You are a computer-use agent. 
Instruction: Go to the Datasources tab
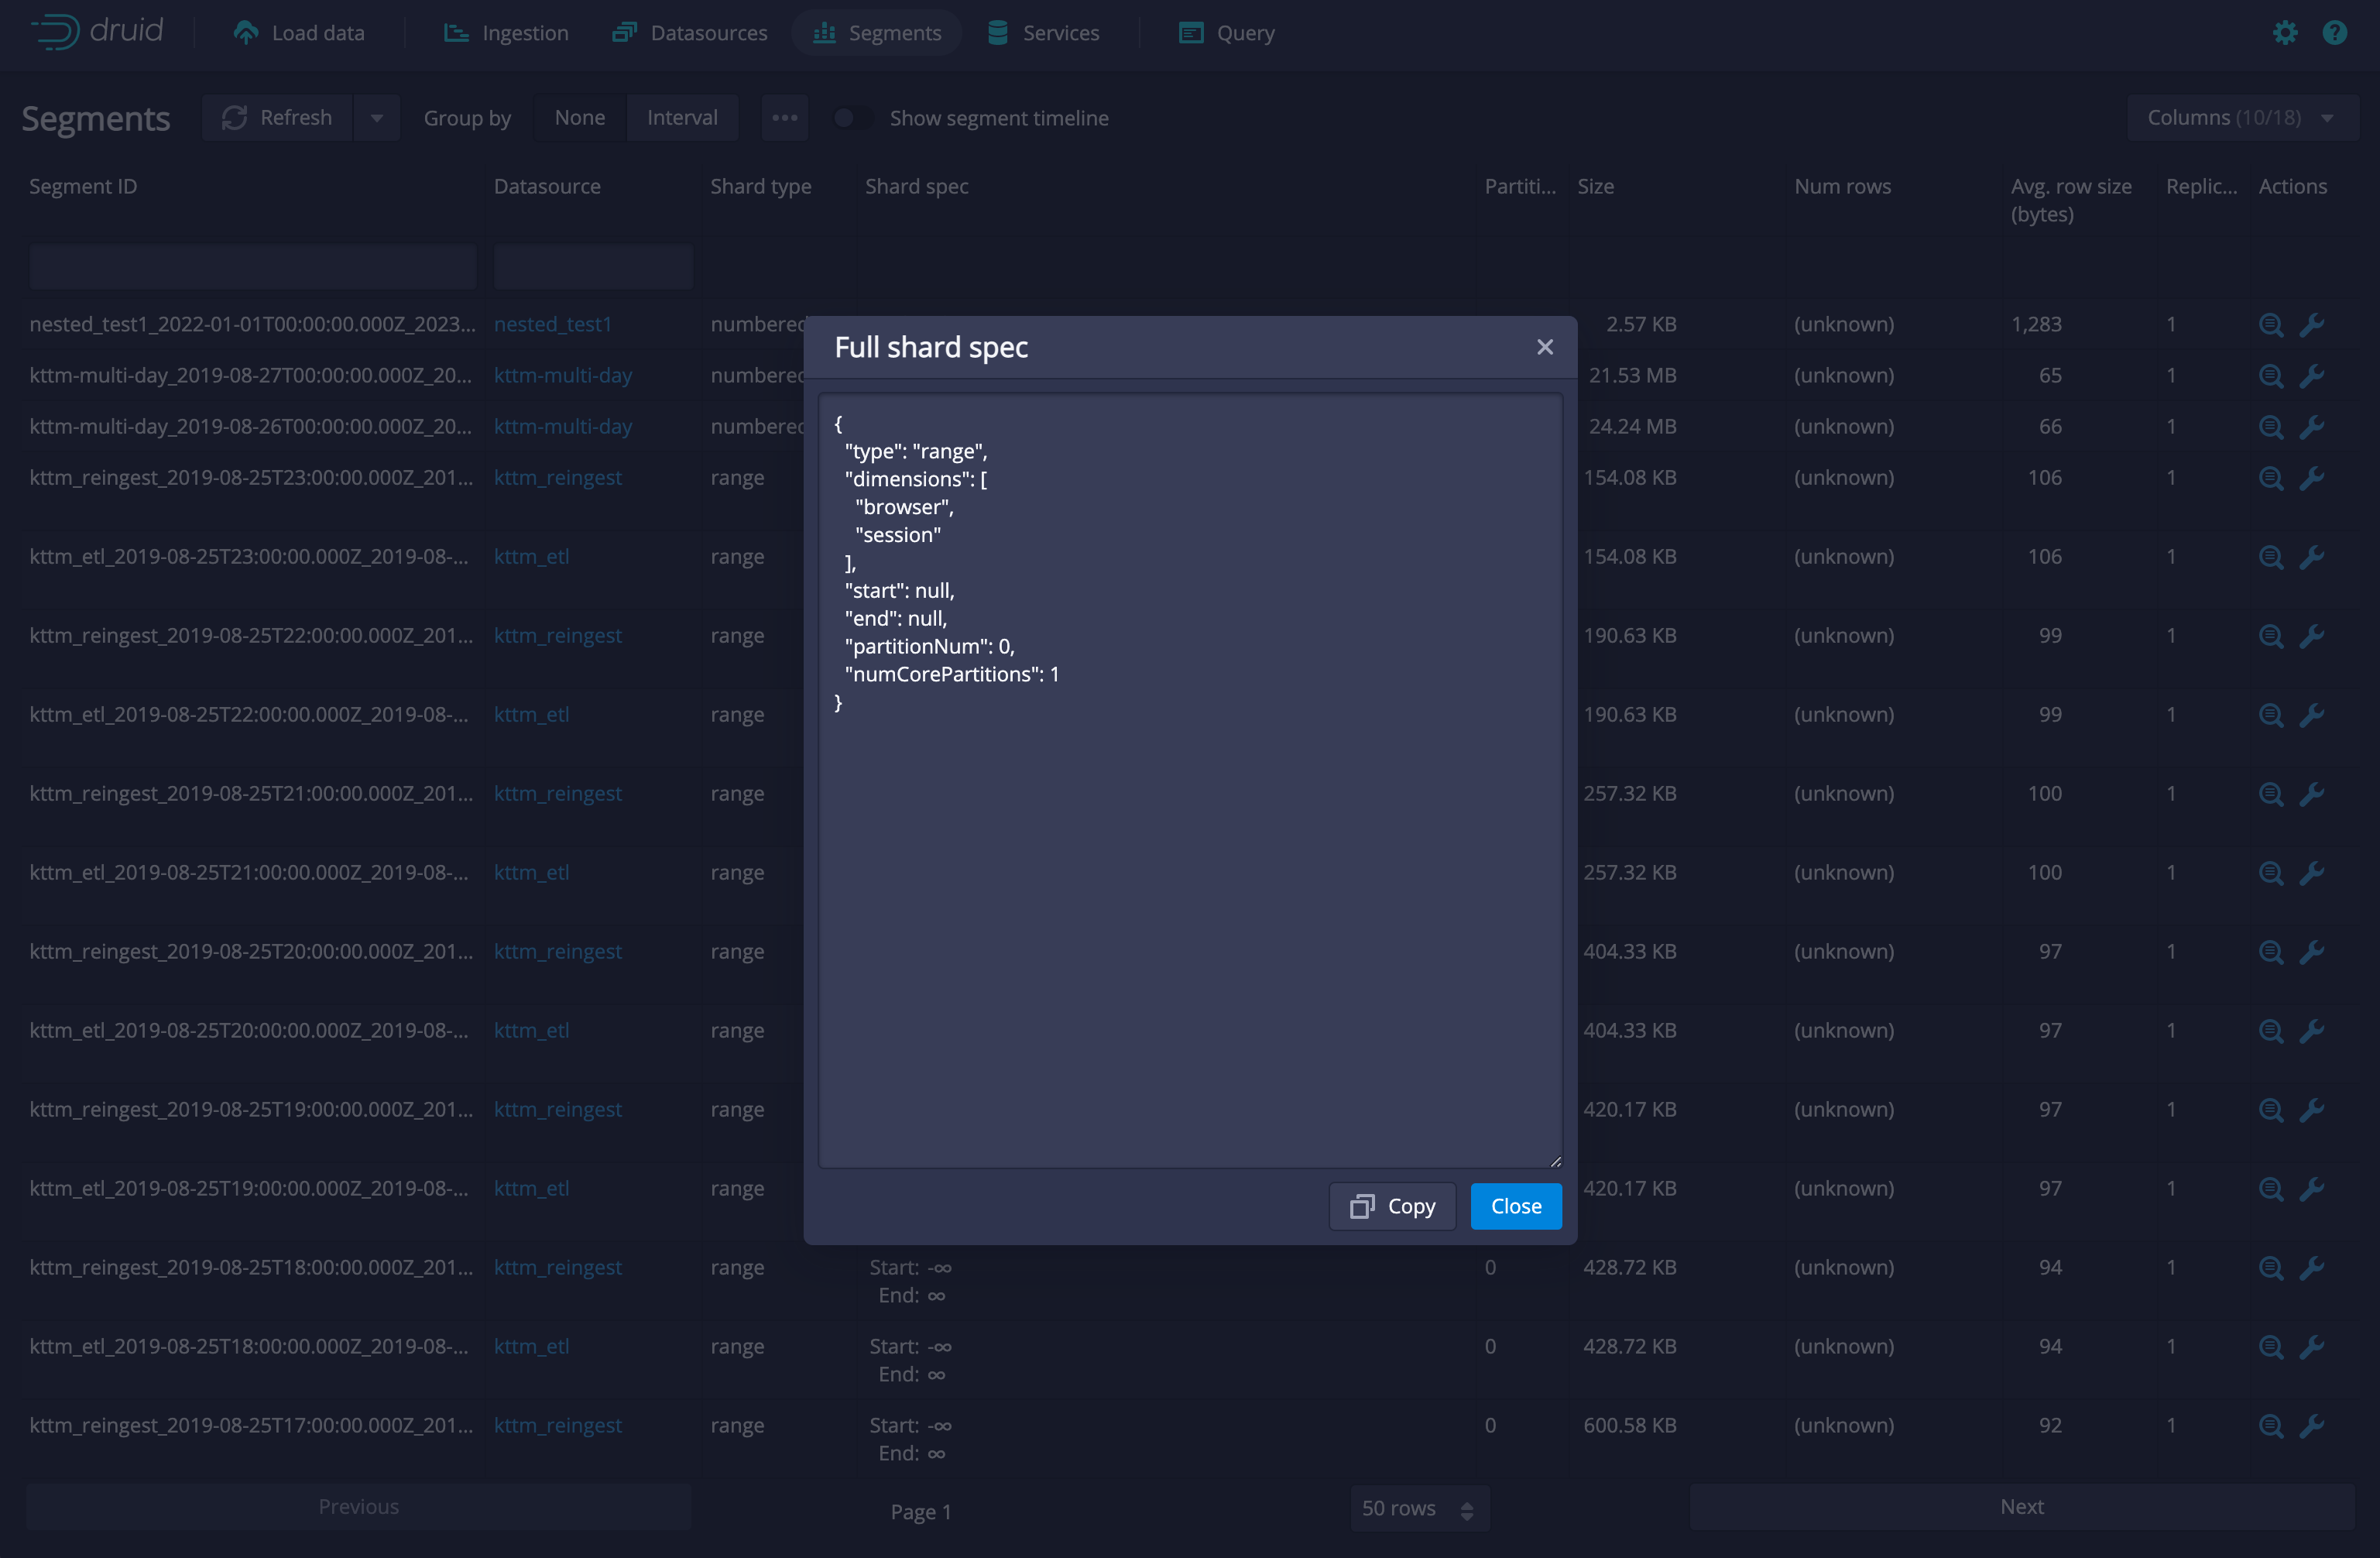coord(690,33)
